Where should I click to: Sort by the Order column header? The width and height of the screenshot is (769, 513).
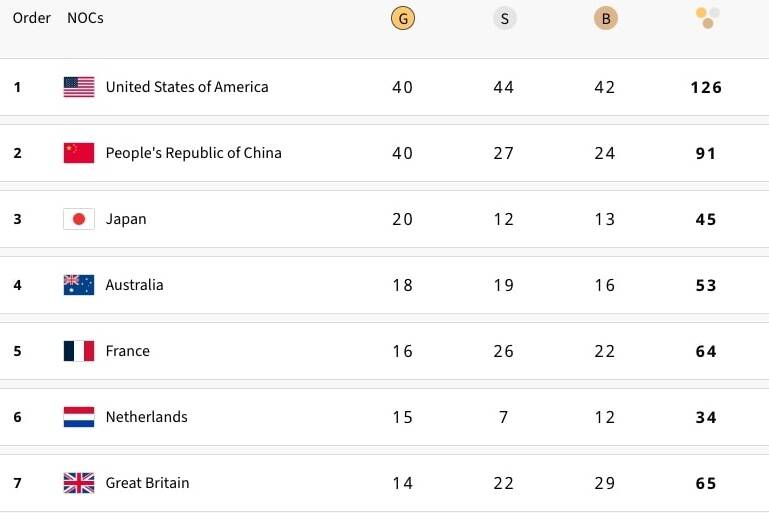coord(31,18)
